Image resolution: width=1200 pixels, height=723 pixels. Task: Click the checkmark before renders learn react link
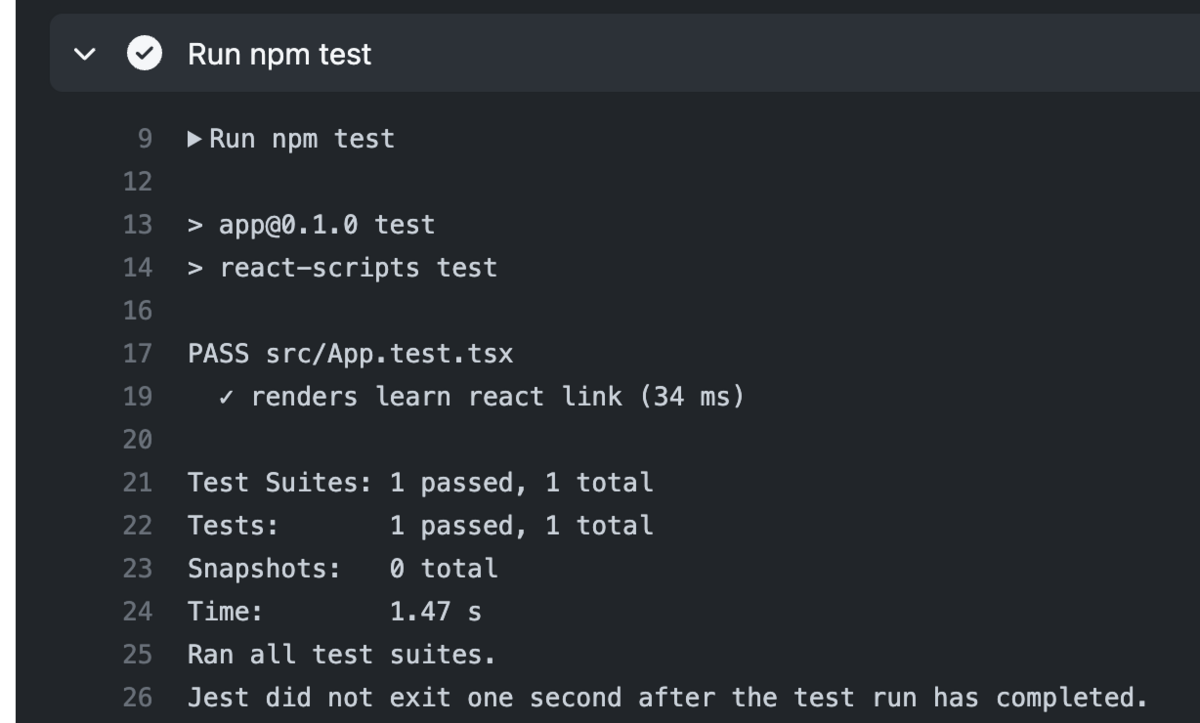[x=227, y=398]
